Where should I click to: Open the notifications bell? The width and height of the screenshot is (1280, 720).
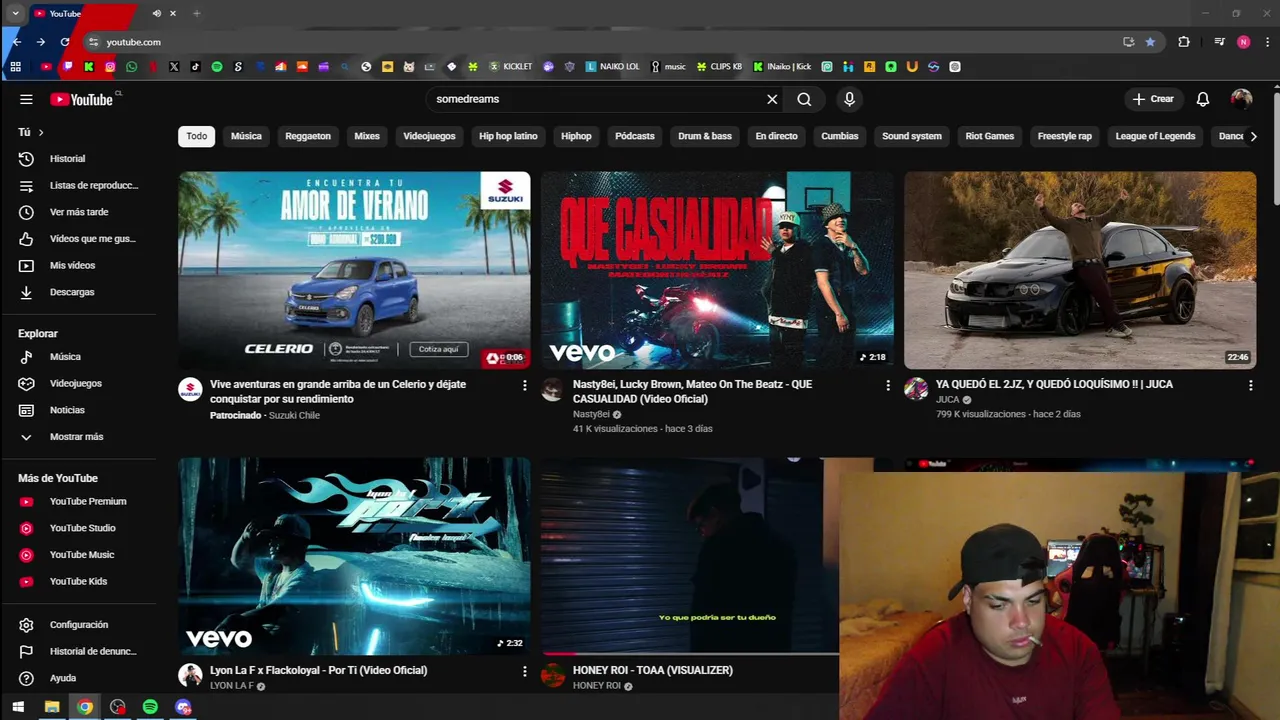click(x=1203, y=99)
